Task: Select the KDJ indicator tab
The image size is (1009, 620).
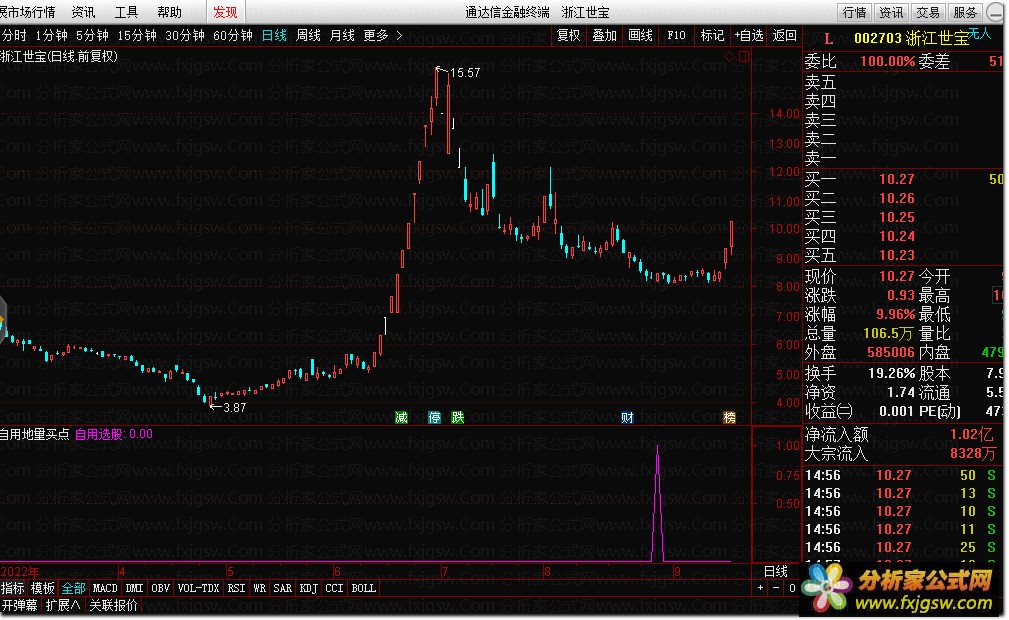Action: tap(308, 588)
